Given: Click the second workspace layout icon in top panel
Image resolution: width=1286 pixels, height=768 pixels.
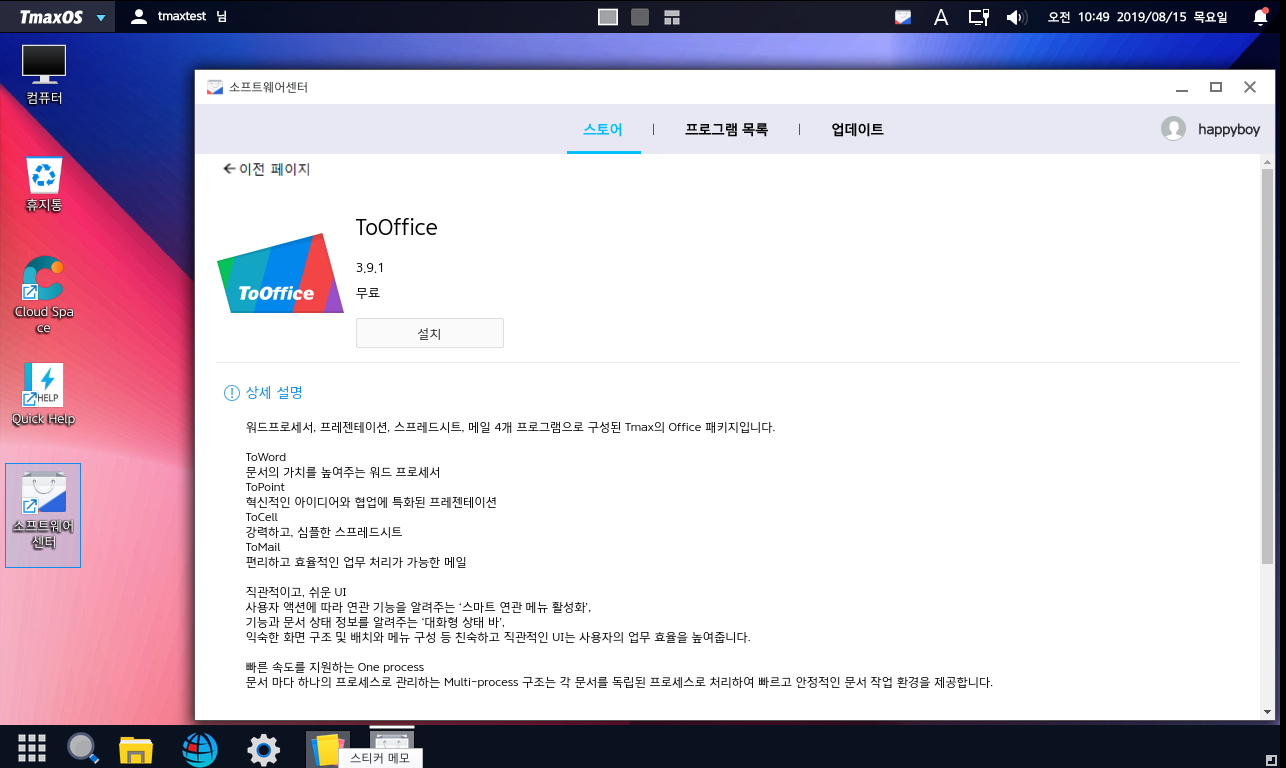Looking at the screenshot, I should point(640,17).
